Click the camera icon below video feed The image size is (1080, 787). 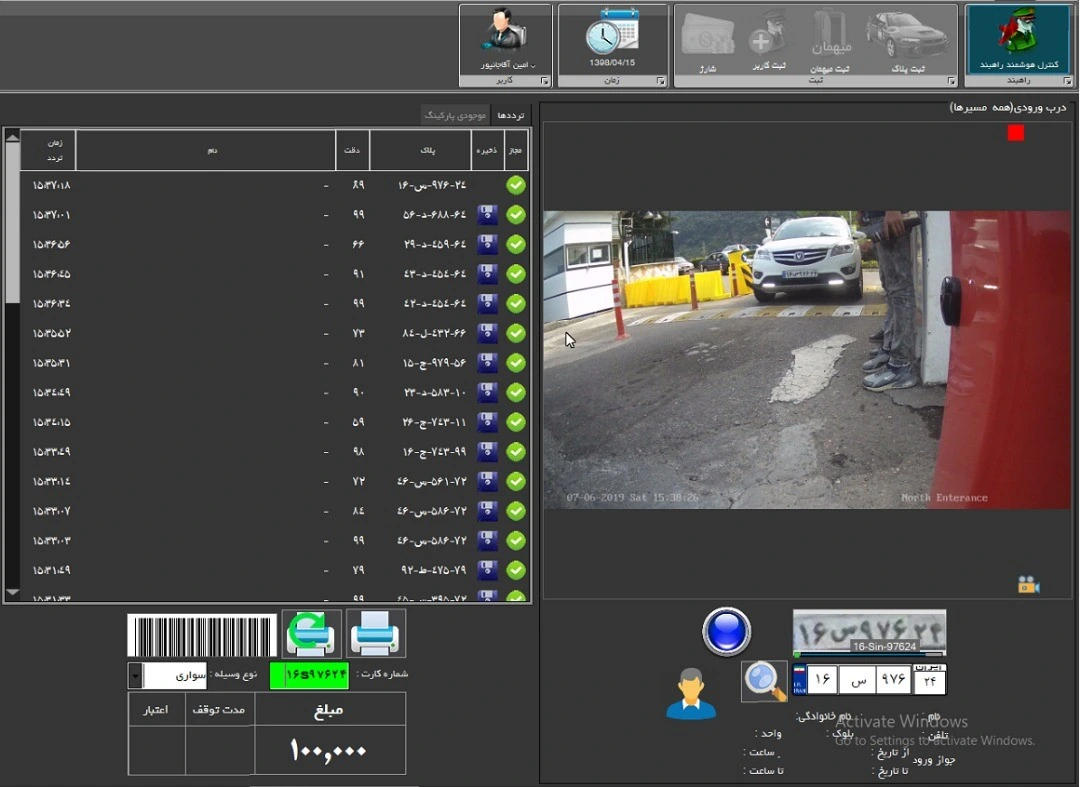[x=1029, y=586]
